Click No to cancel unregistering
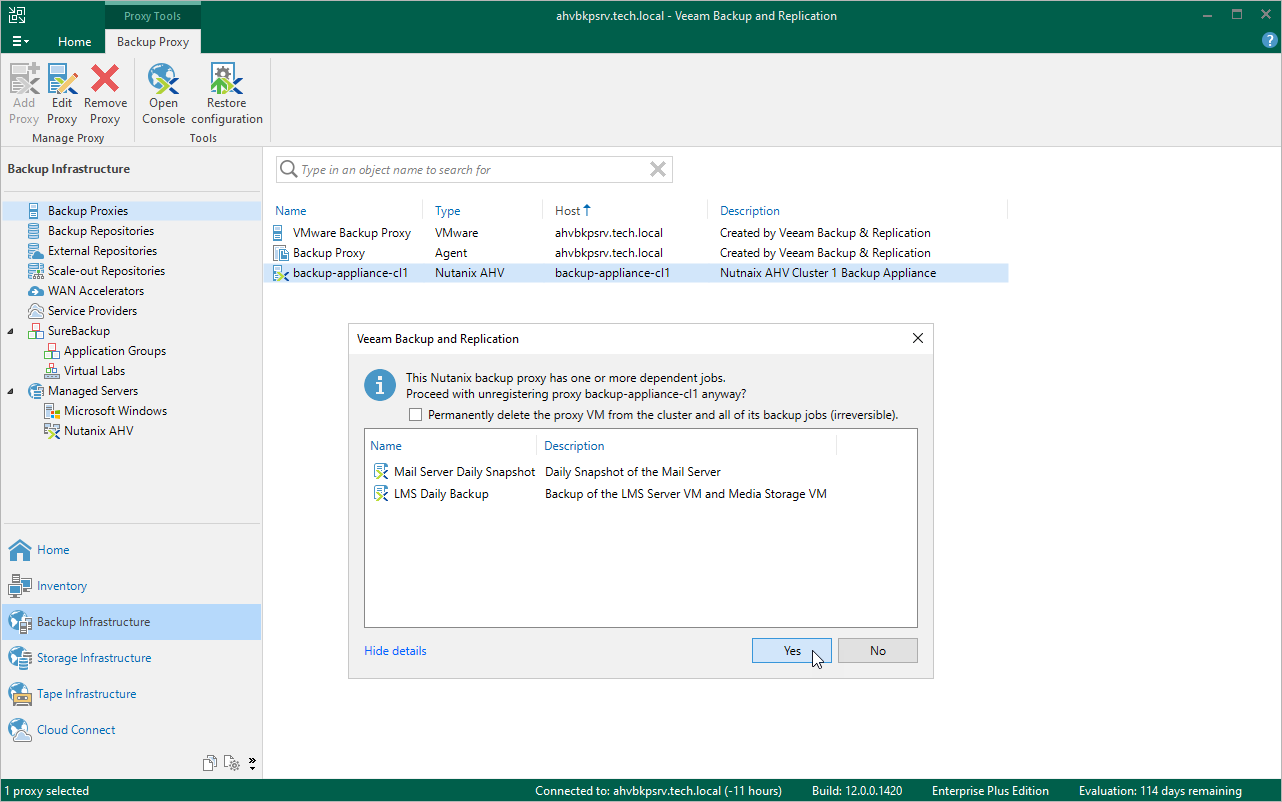1282x802 pixels. pos(878,651)
